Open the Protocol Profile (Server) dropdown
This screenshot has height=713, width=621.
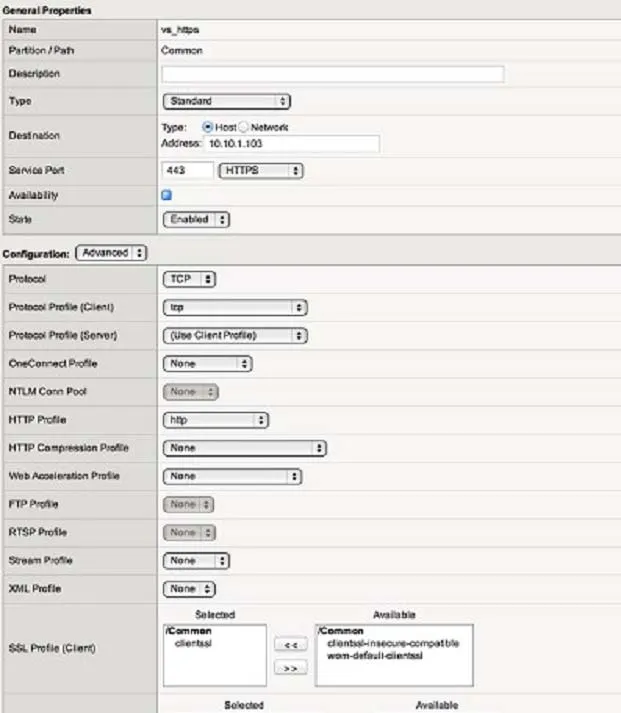pos(235,336)
